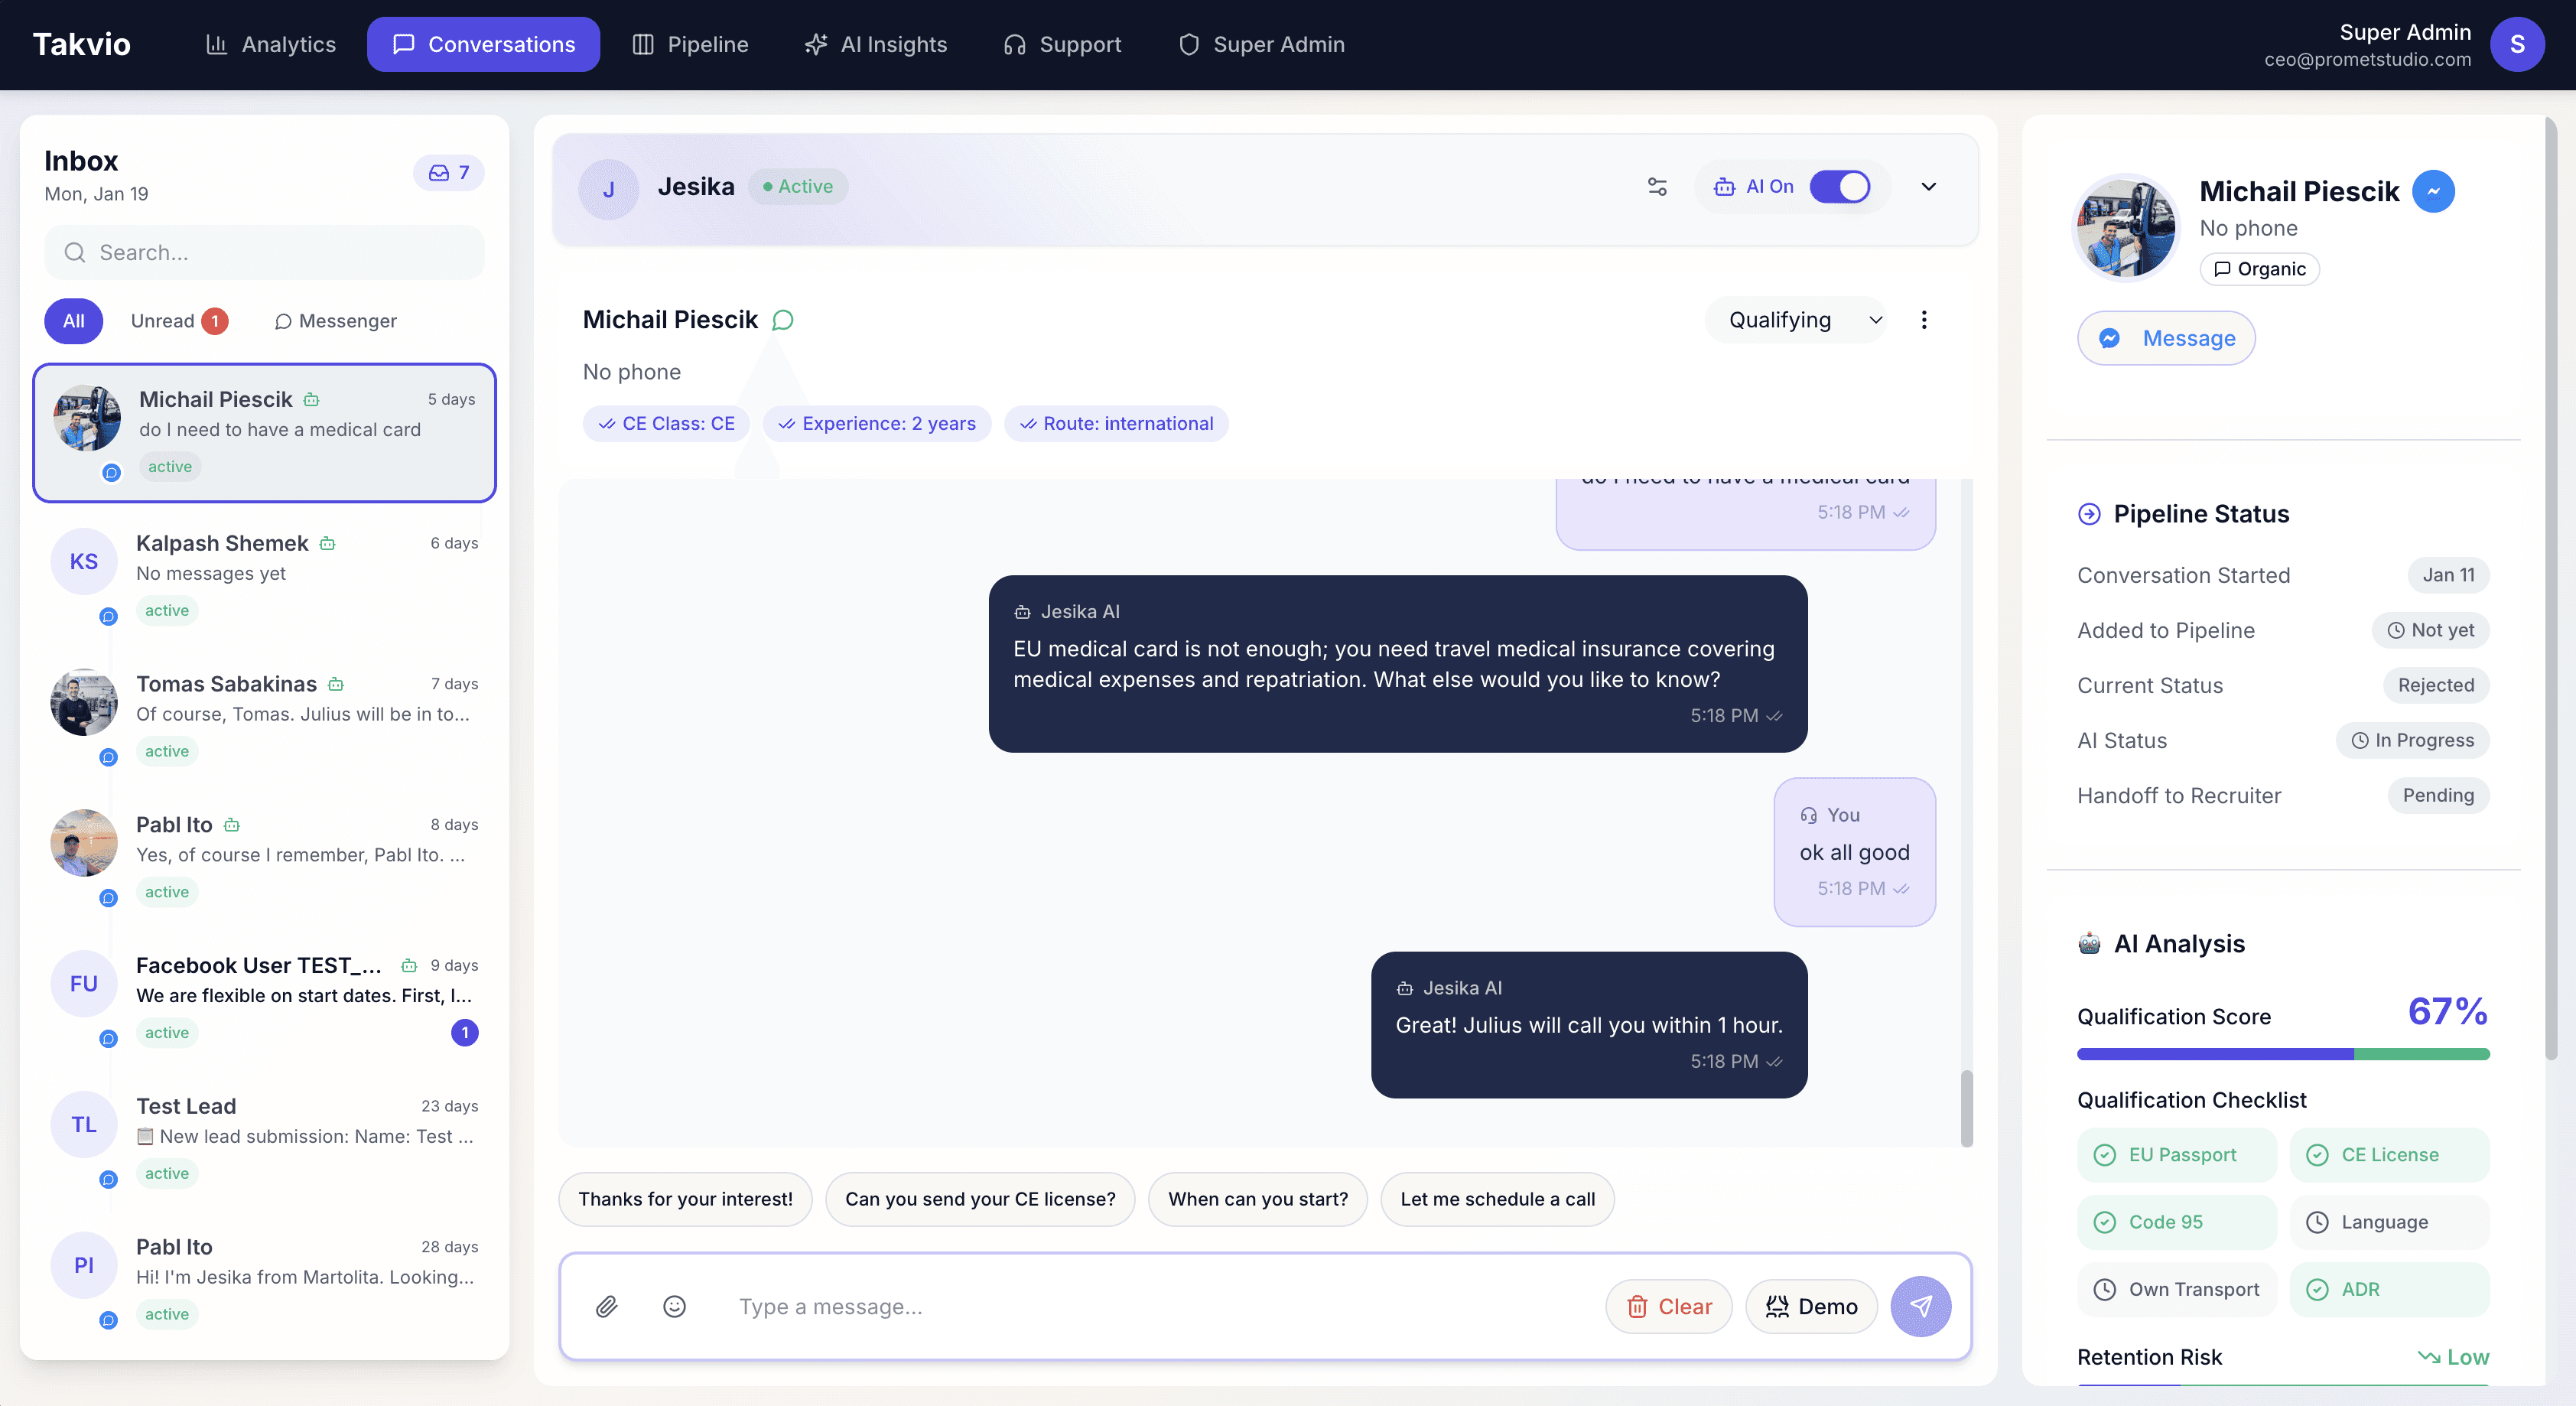Click the Qualification Score progress bar
The width and height of the screenshot is (2576, 1406).
pos(2282,1054)
